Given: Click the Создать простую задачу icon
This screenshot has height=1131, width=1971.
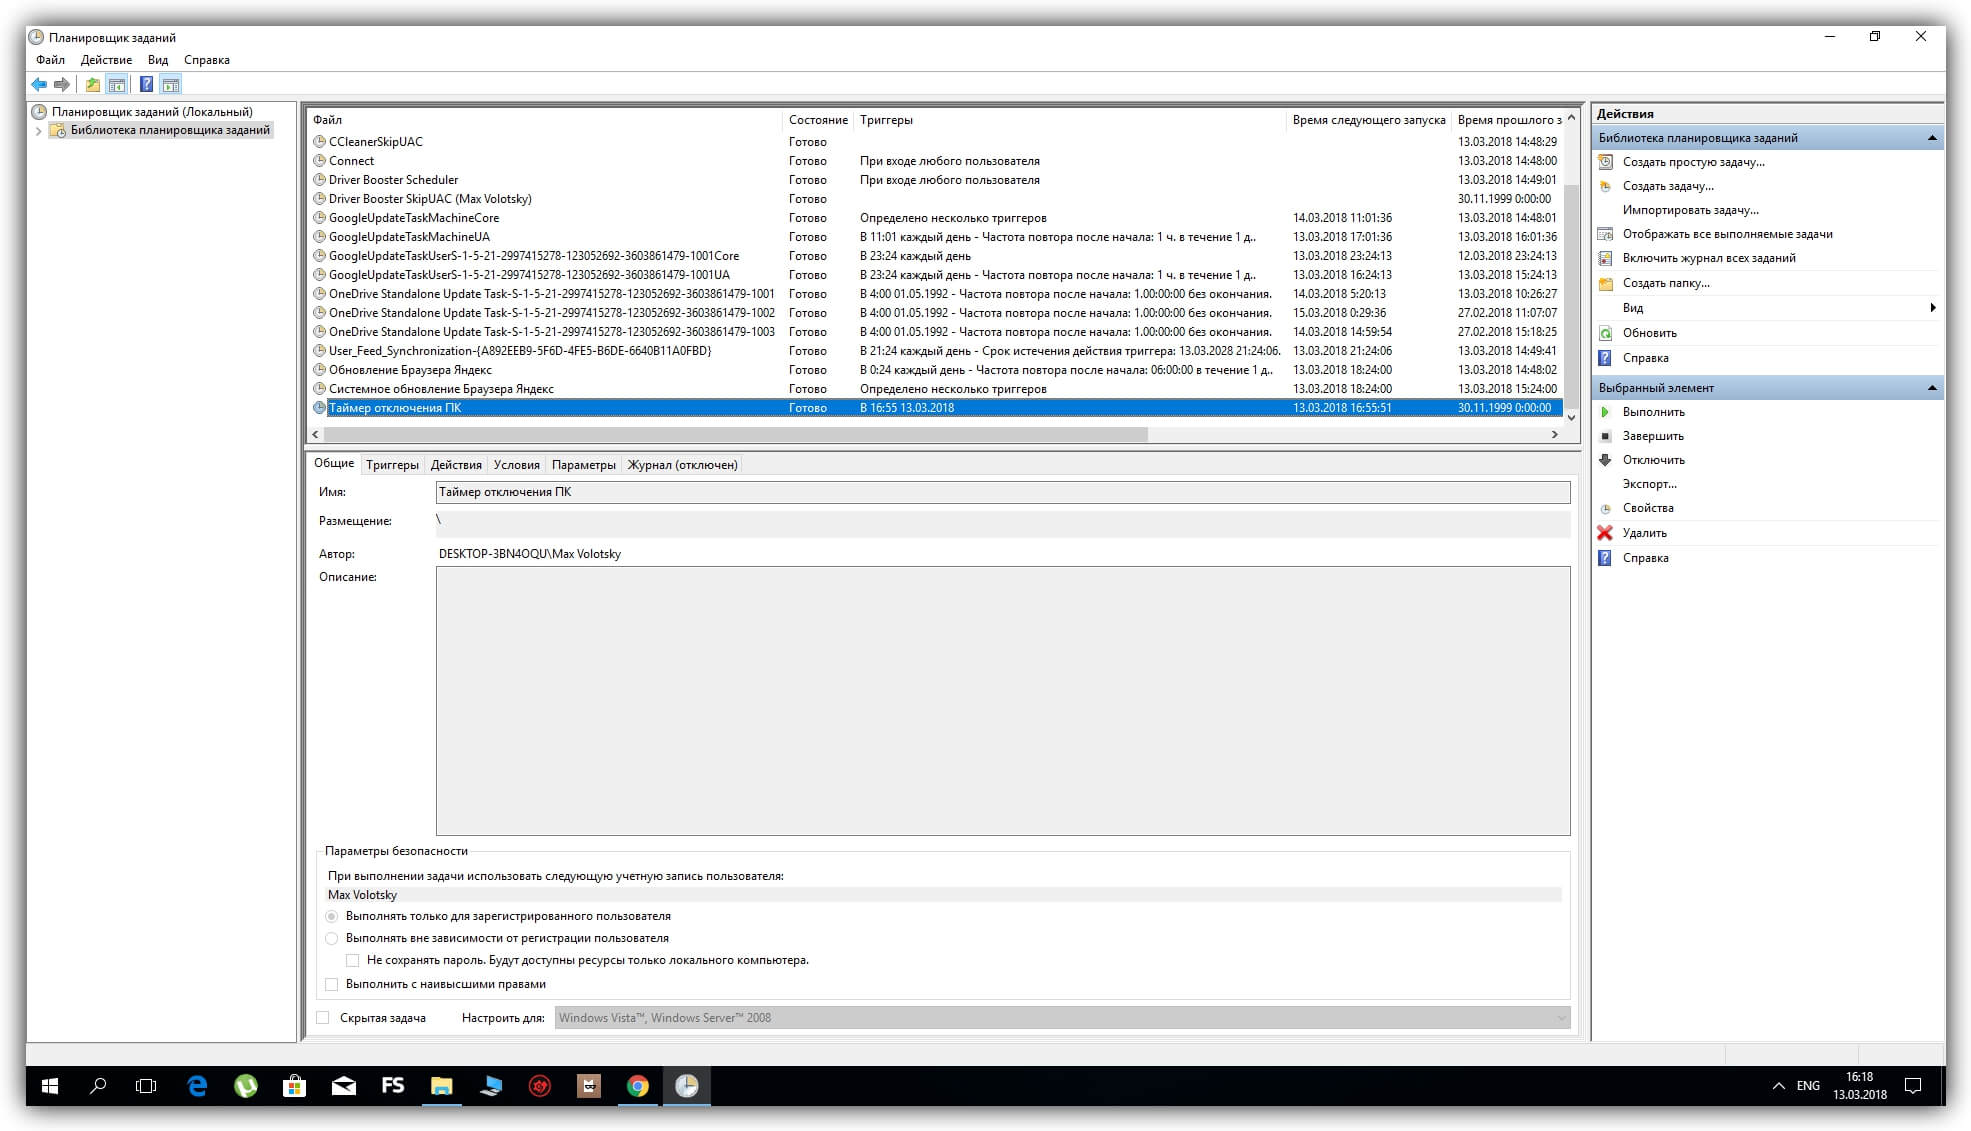Looking at the screenshot, I should click(x=1605, y=162).
